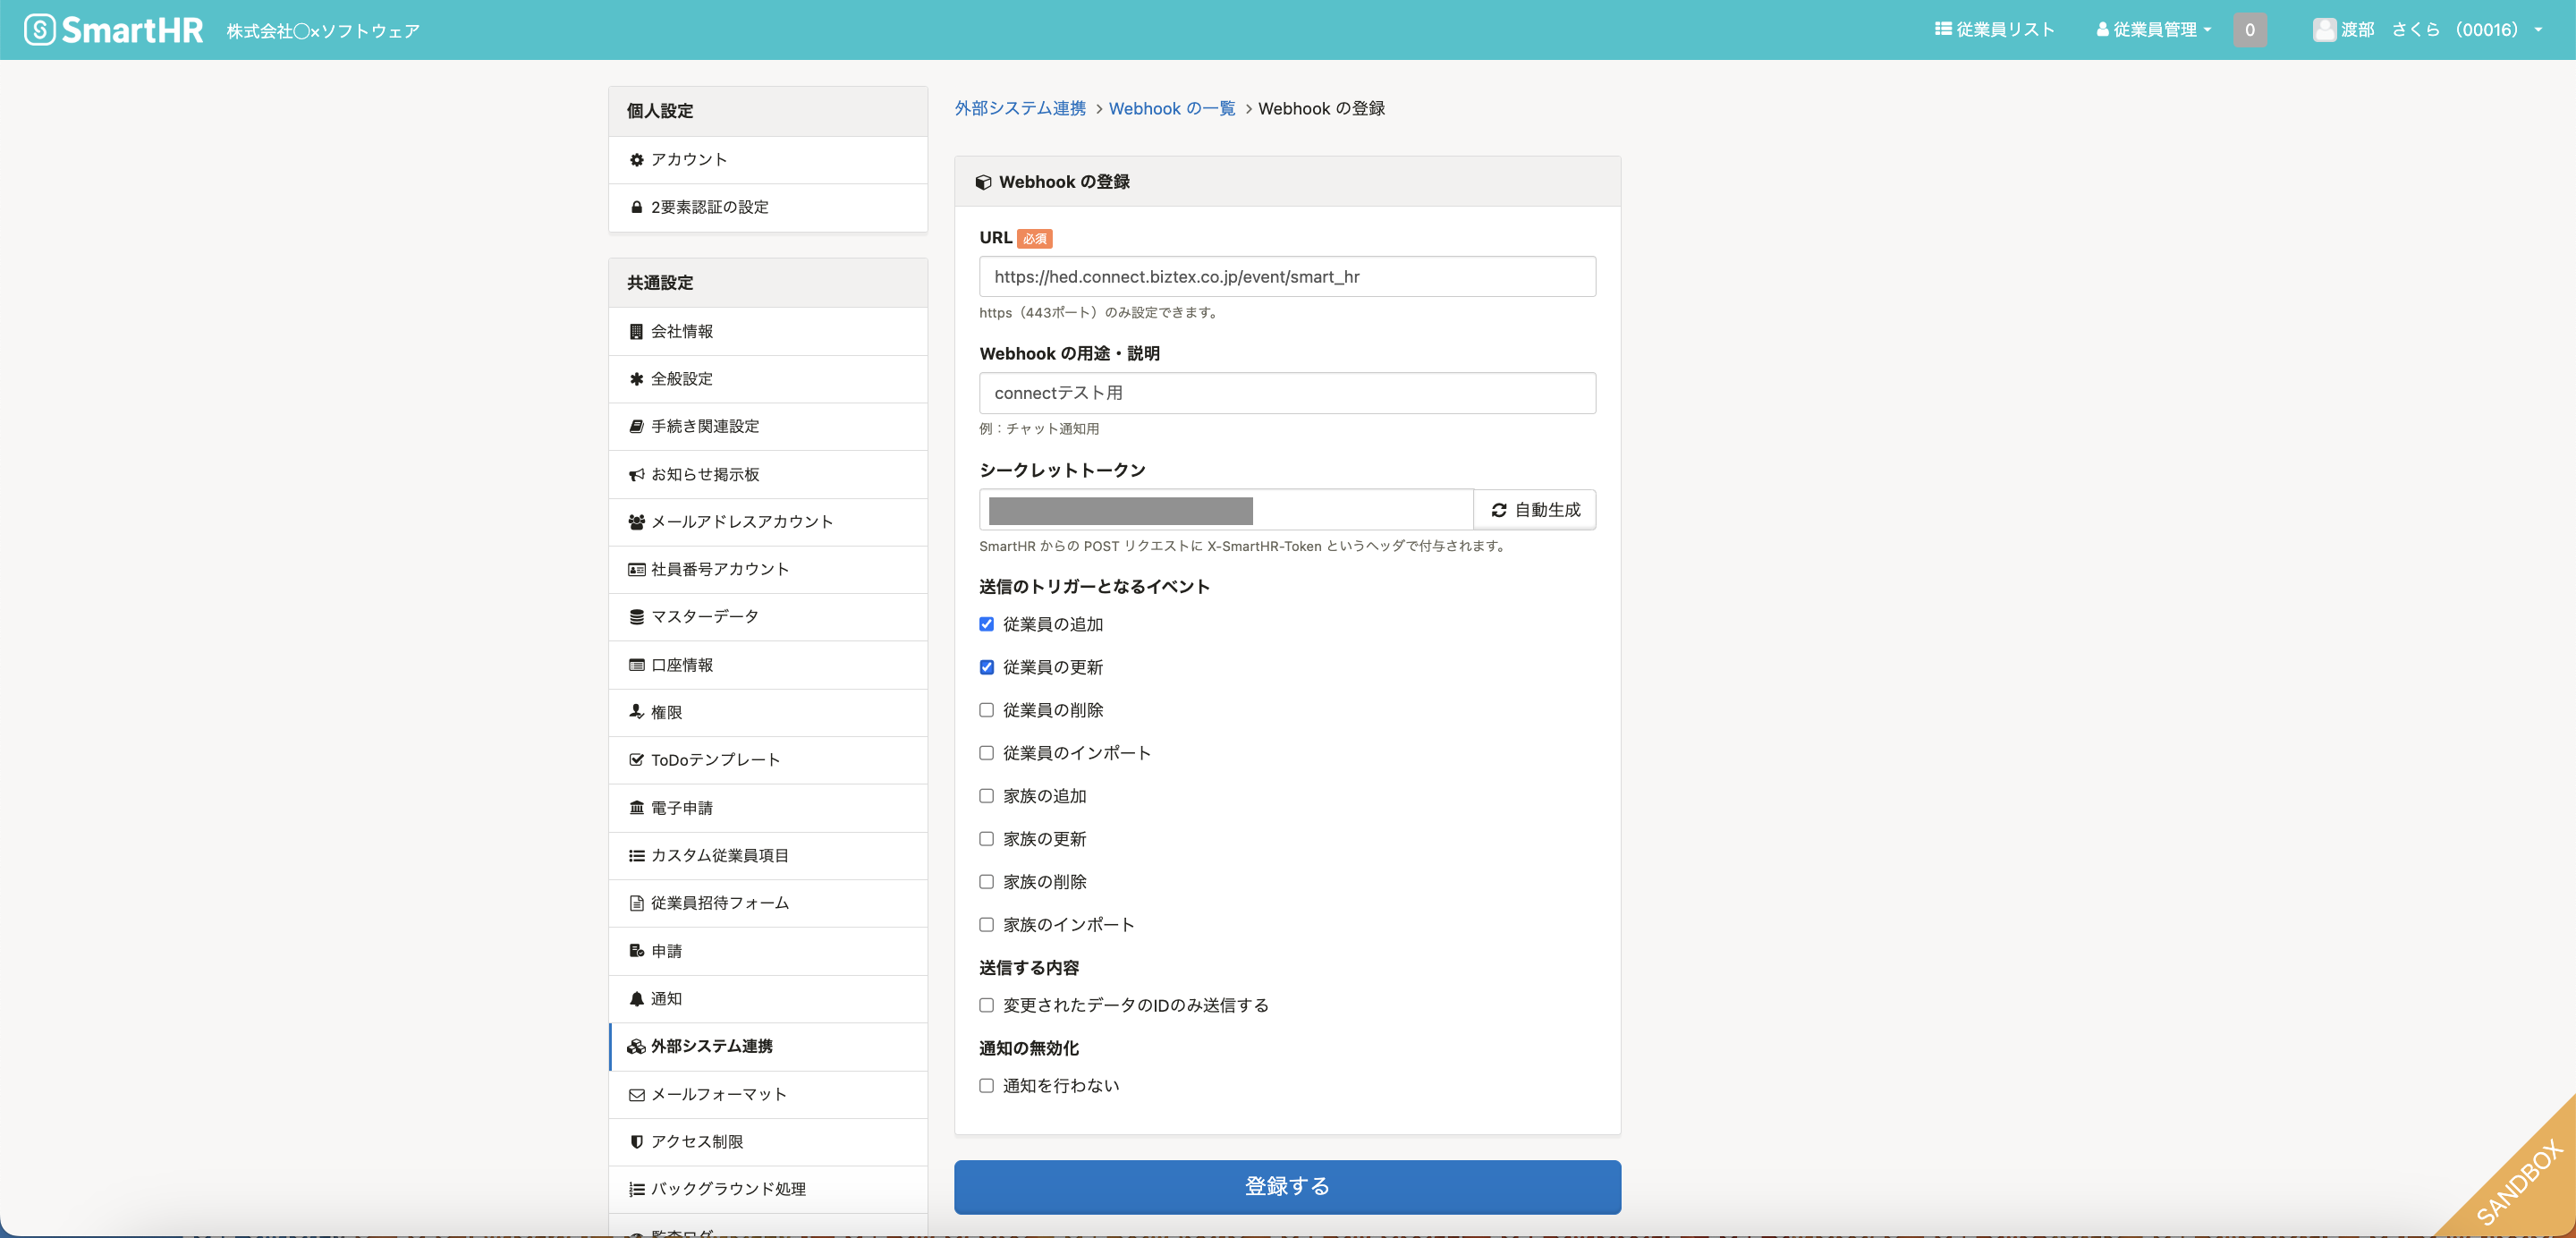The image size is (2576, 1238).
Task: Select アクセス制限 in the sidebar
Action: (768, 1142)
